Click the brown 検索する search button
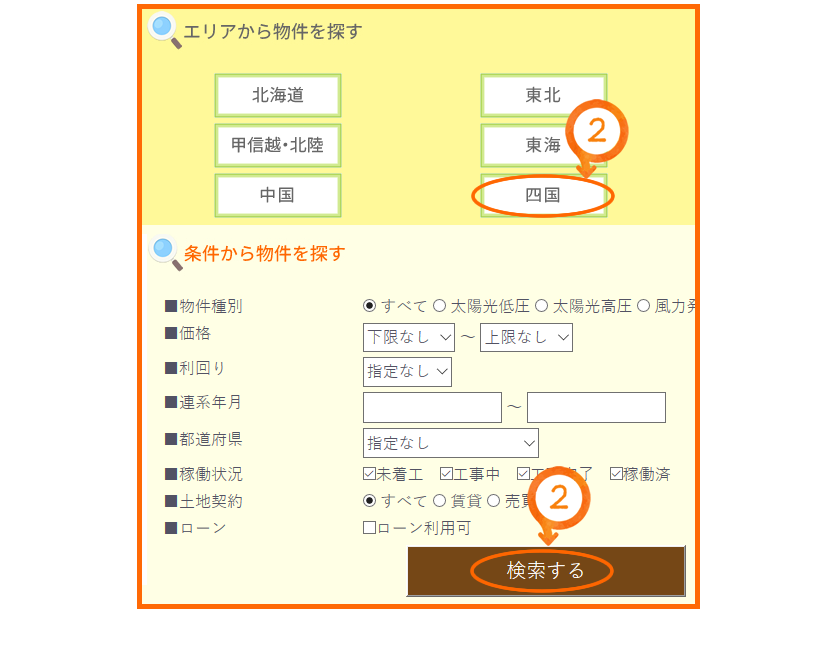 [x=546, y=571]
